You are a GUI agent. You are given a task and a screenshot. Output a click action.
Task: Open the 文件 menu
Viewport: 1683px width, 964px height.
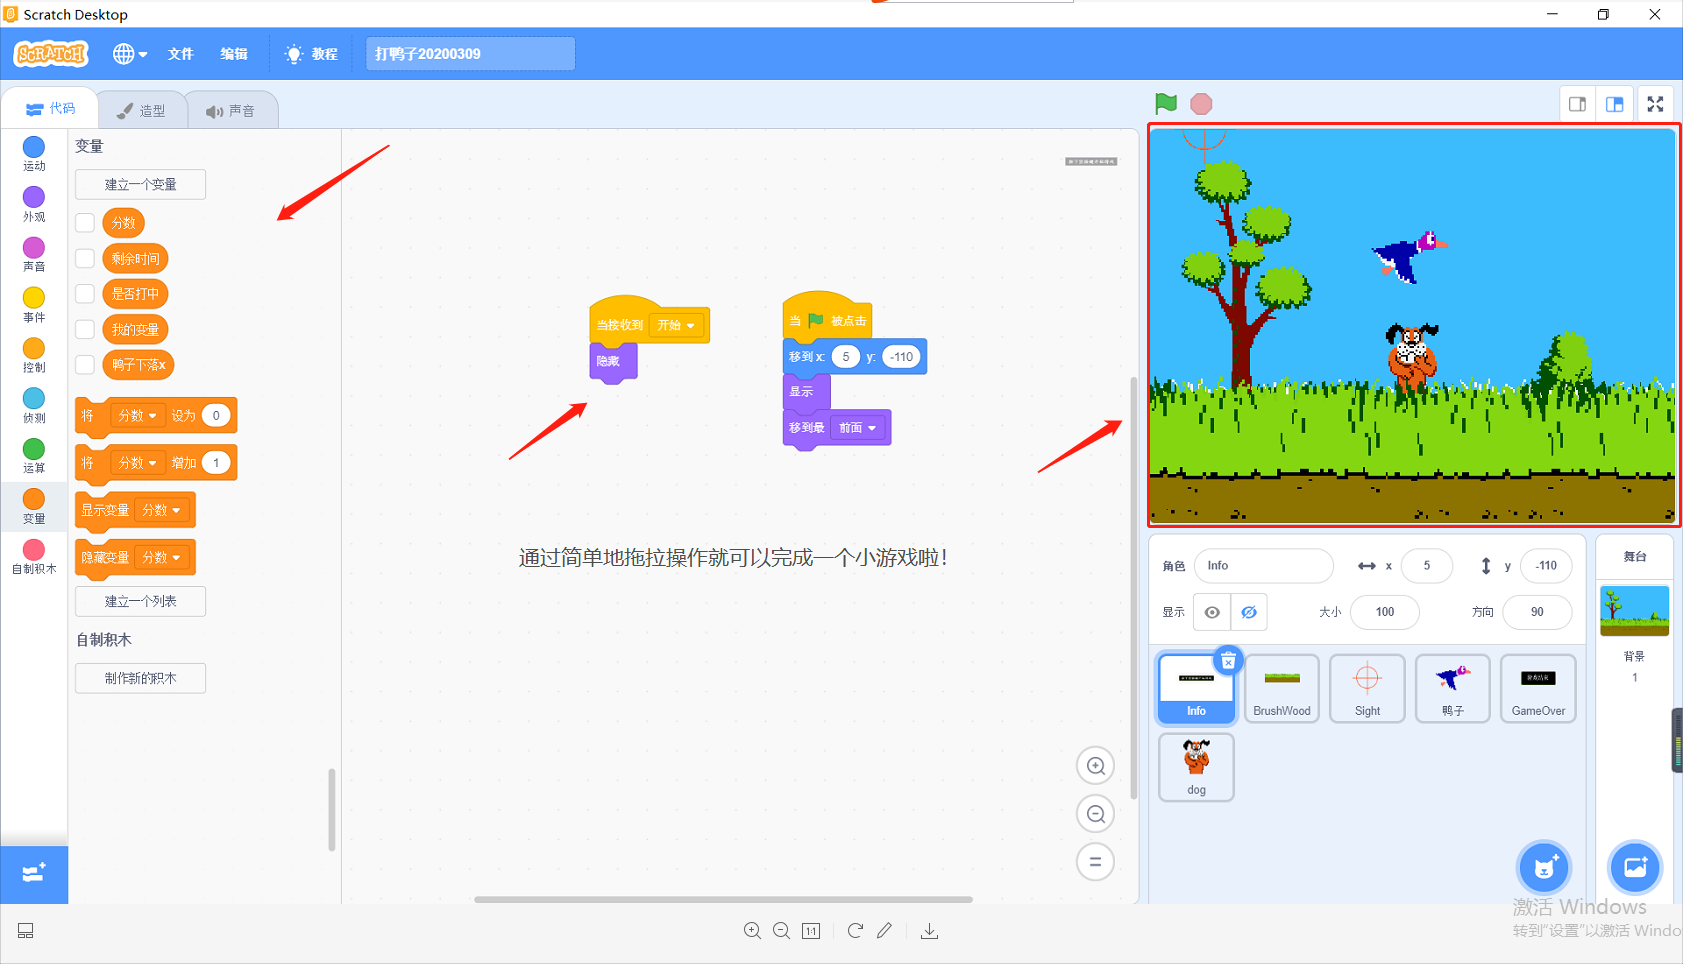click(181, 54)
